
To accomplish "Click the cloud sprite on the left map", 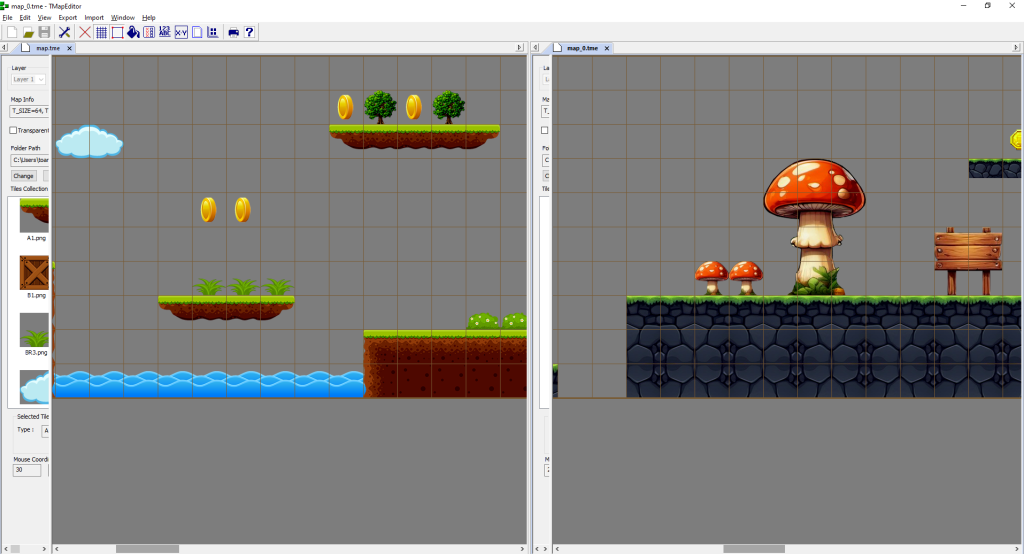I will point(89,142).
